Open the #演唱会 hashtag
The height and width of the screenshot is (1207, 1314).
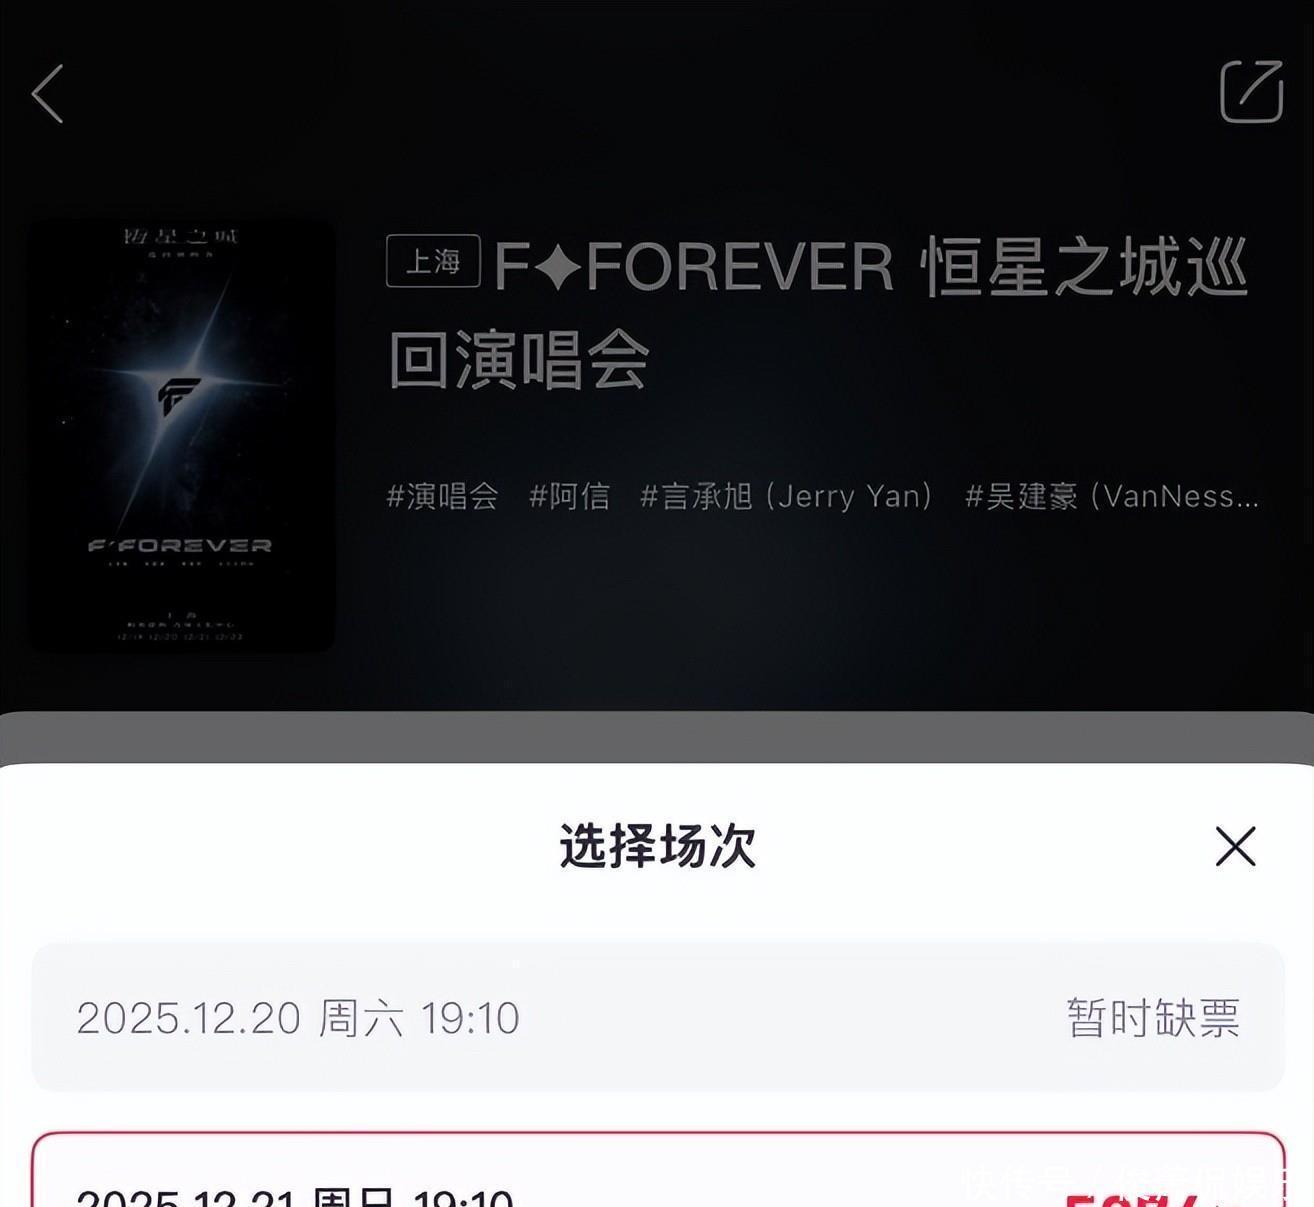point(442,496)
